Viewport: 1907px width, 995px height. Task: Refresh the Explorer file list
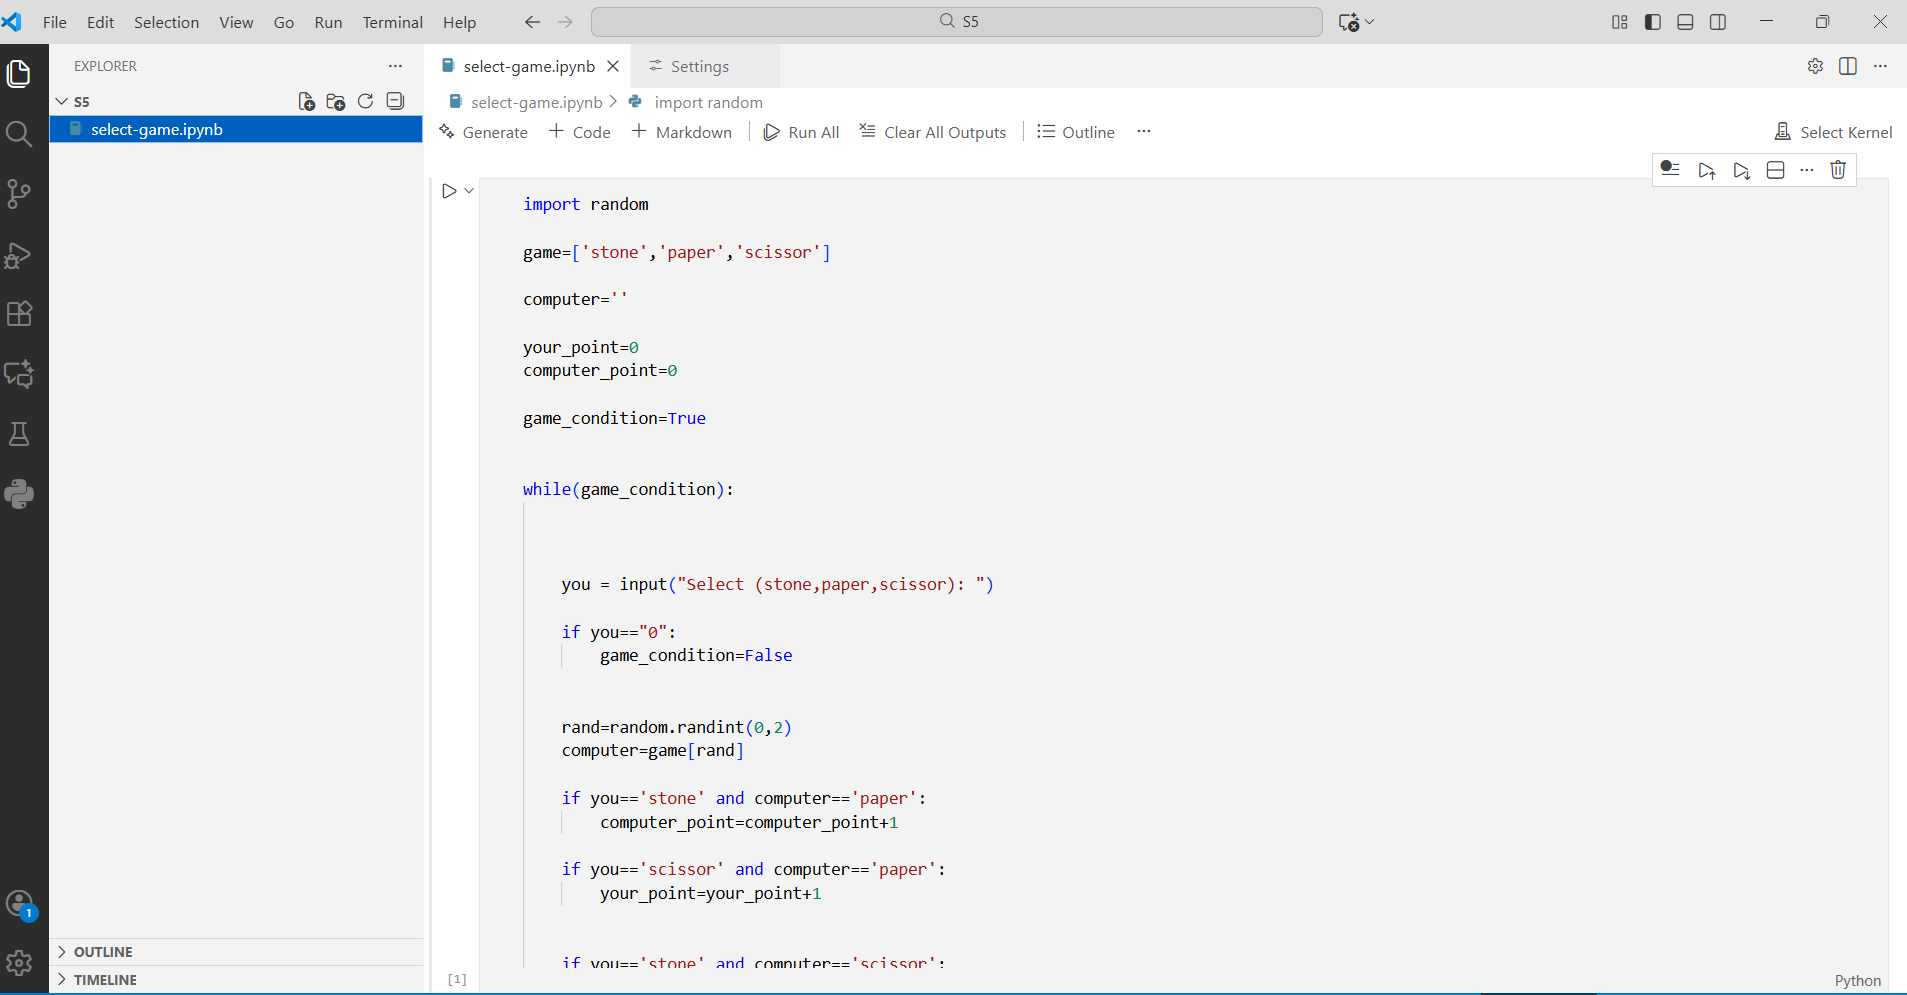[365, 102]
